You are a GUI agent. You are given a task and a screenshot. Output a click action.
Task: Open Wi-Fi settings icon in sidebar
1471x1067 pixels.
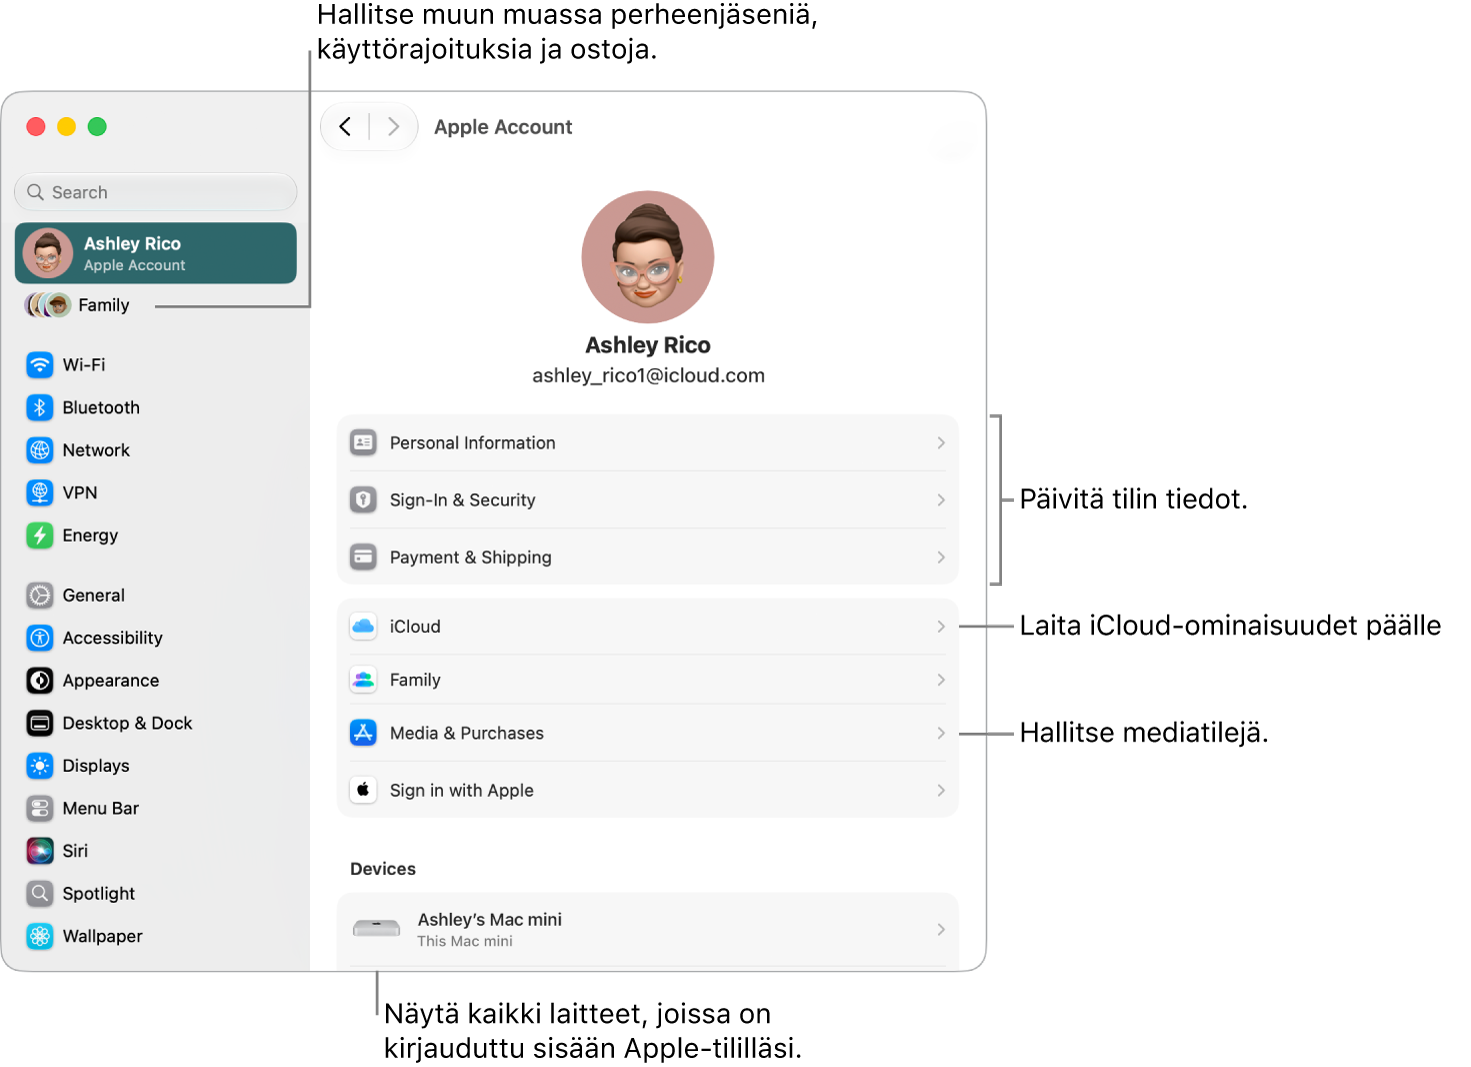click(x=40, y=365)
